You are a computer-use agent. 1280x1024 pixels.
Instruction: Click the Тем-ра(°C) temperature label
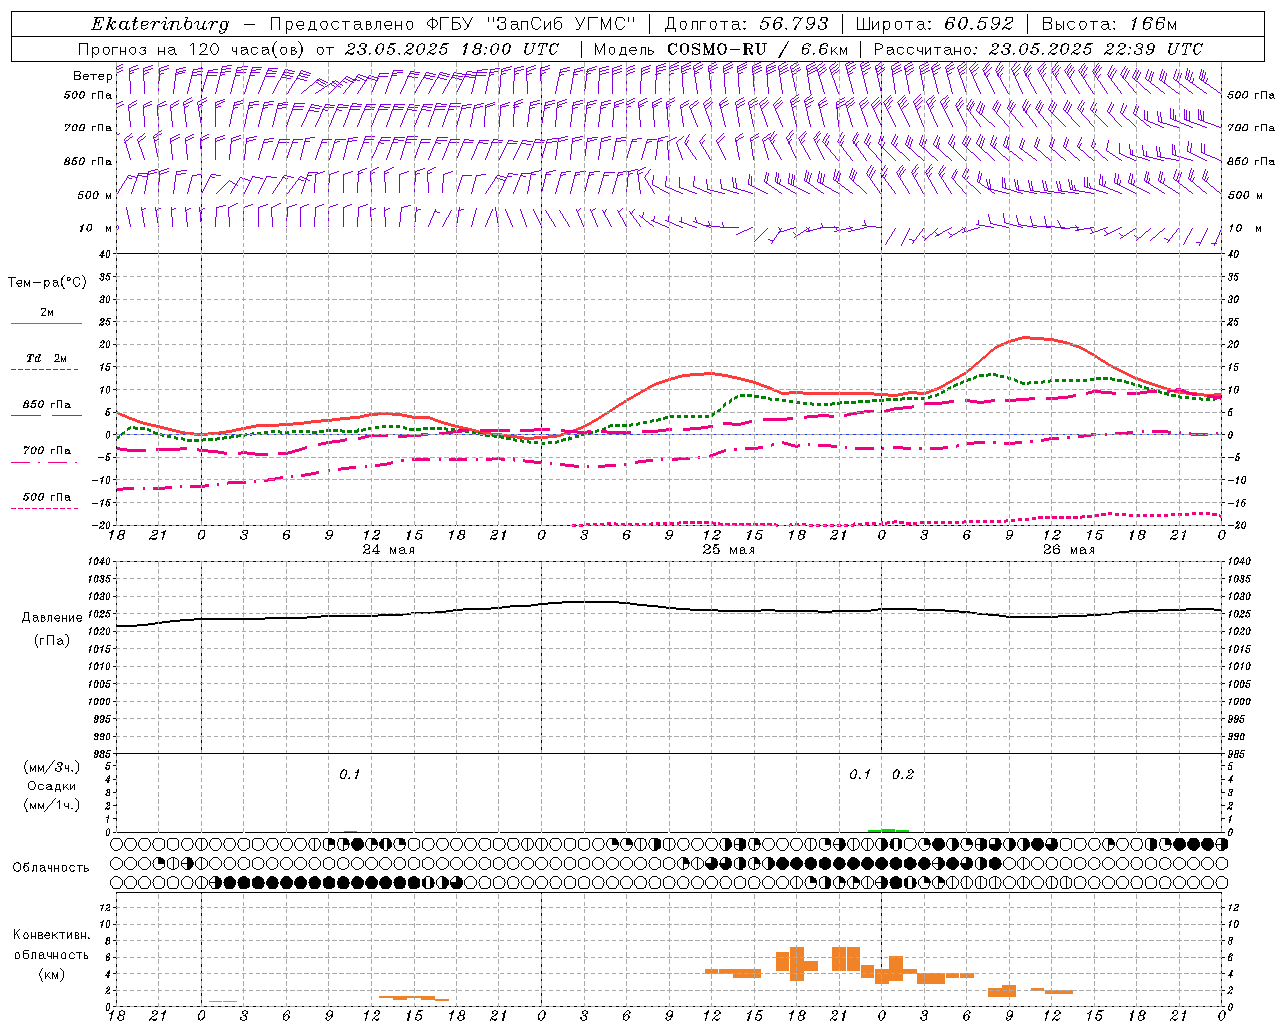(x=47, y=283)
